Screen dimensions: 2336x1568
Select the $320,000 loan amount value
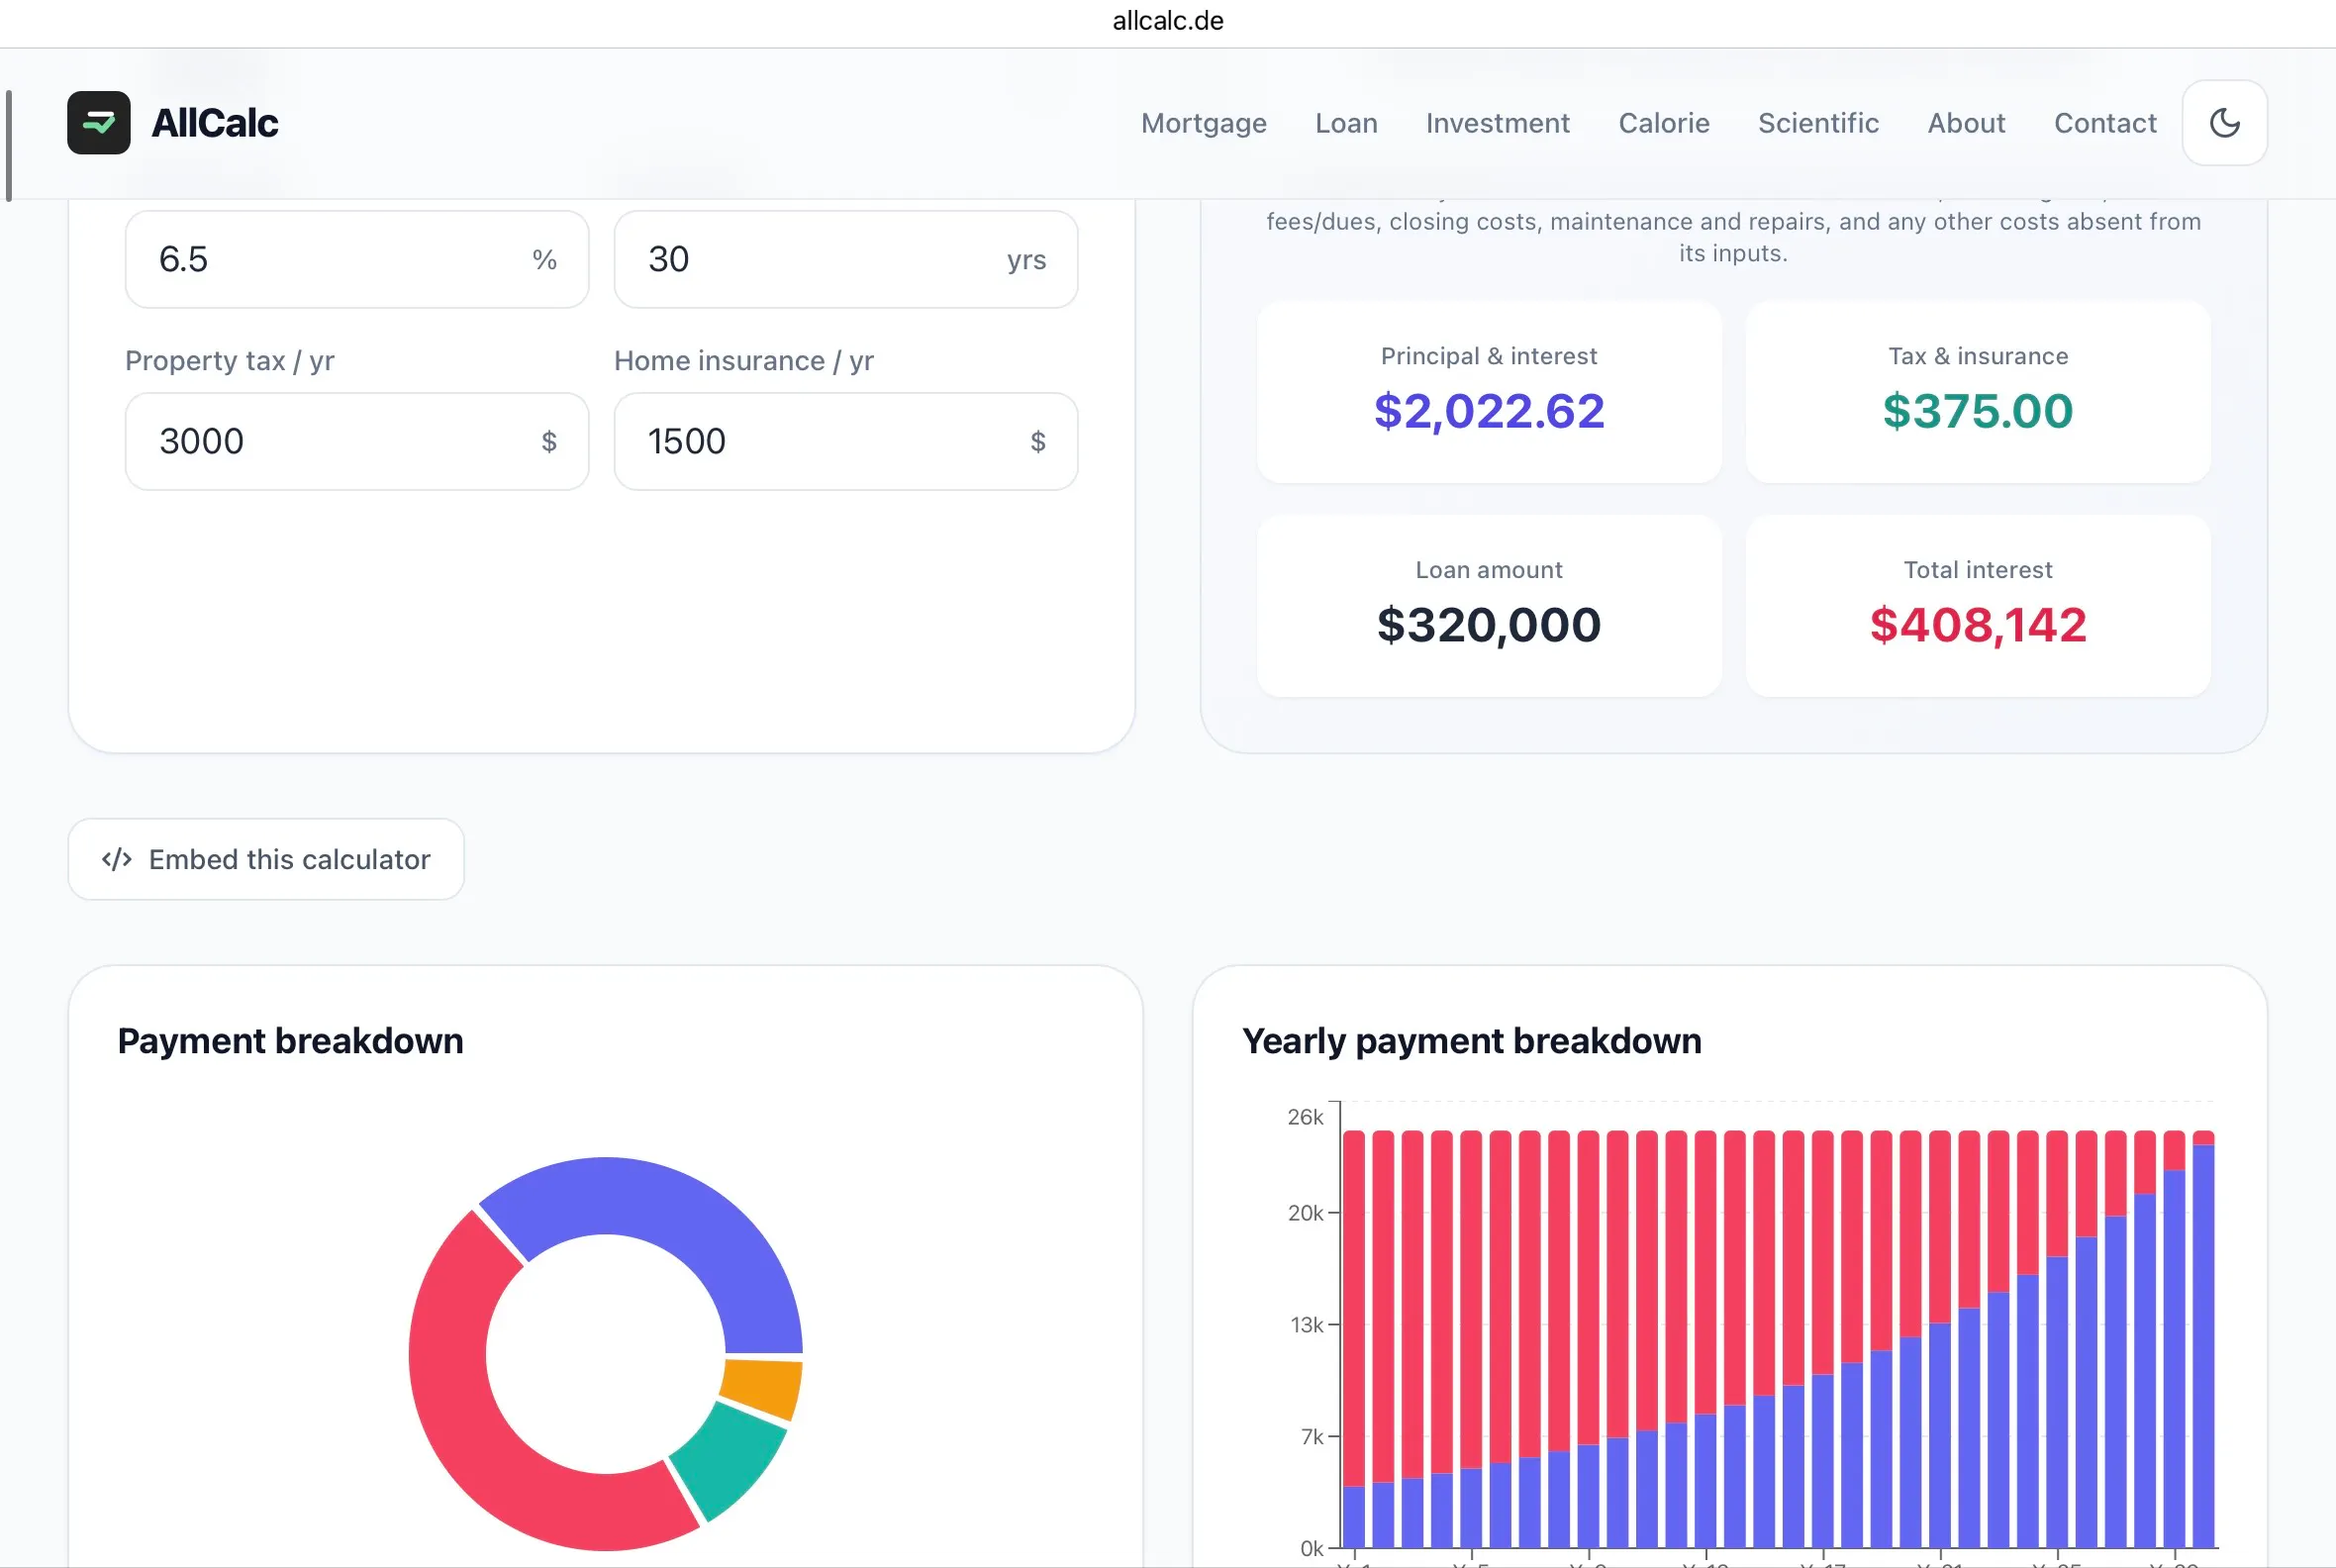[x=1489, y=625]
